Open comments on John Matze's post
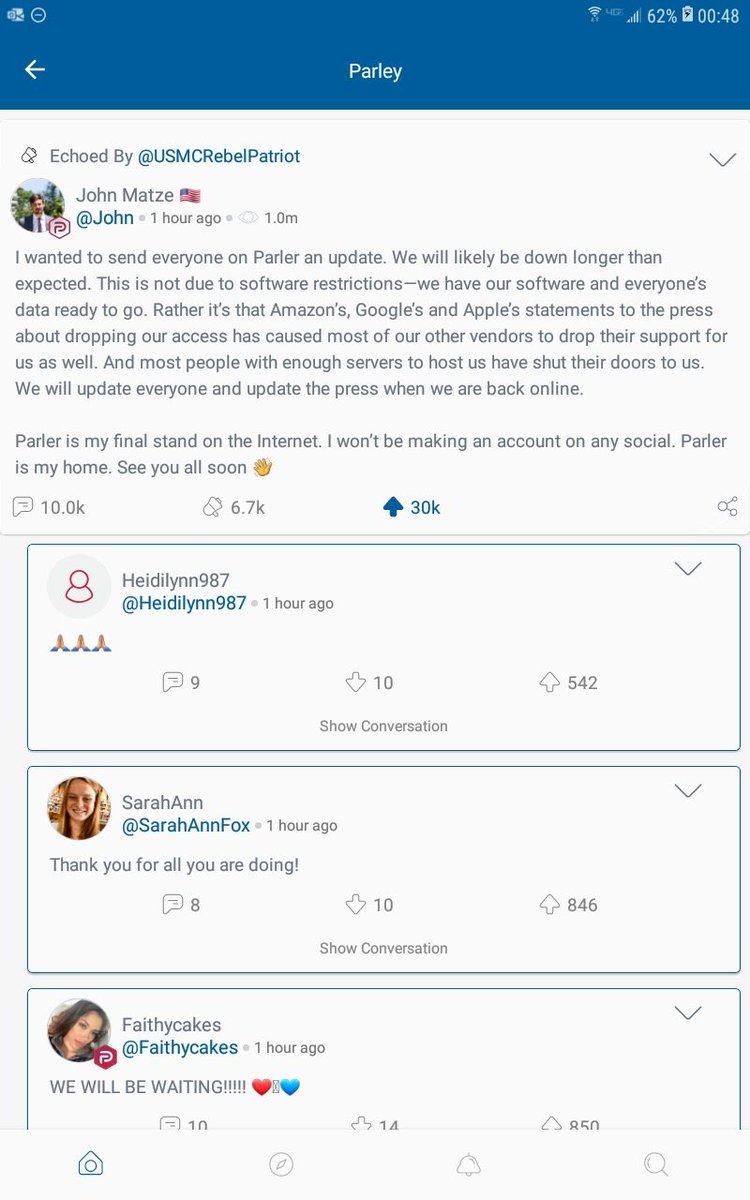Screen dimensions: 750x1200 (22, 506)
